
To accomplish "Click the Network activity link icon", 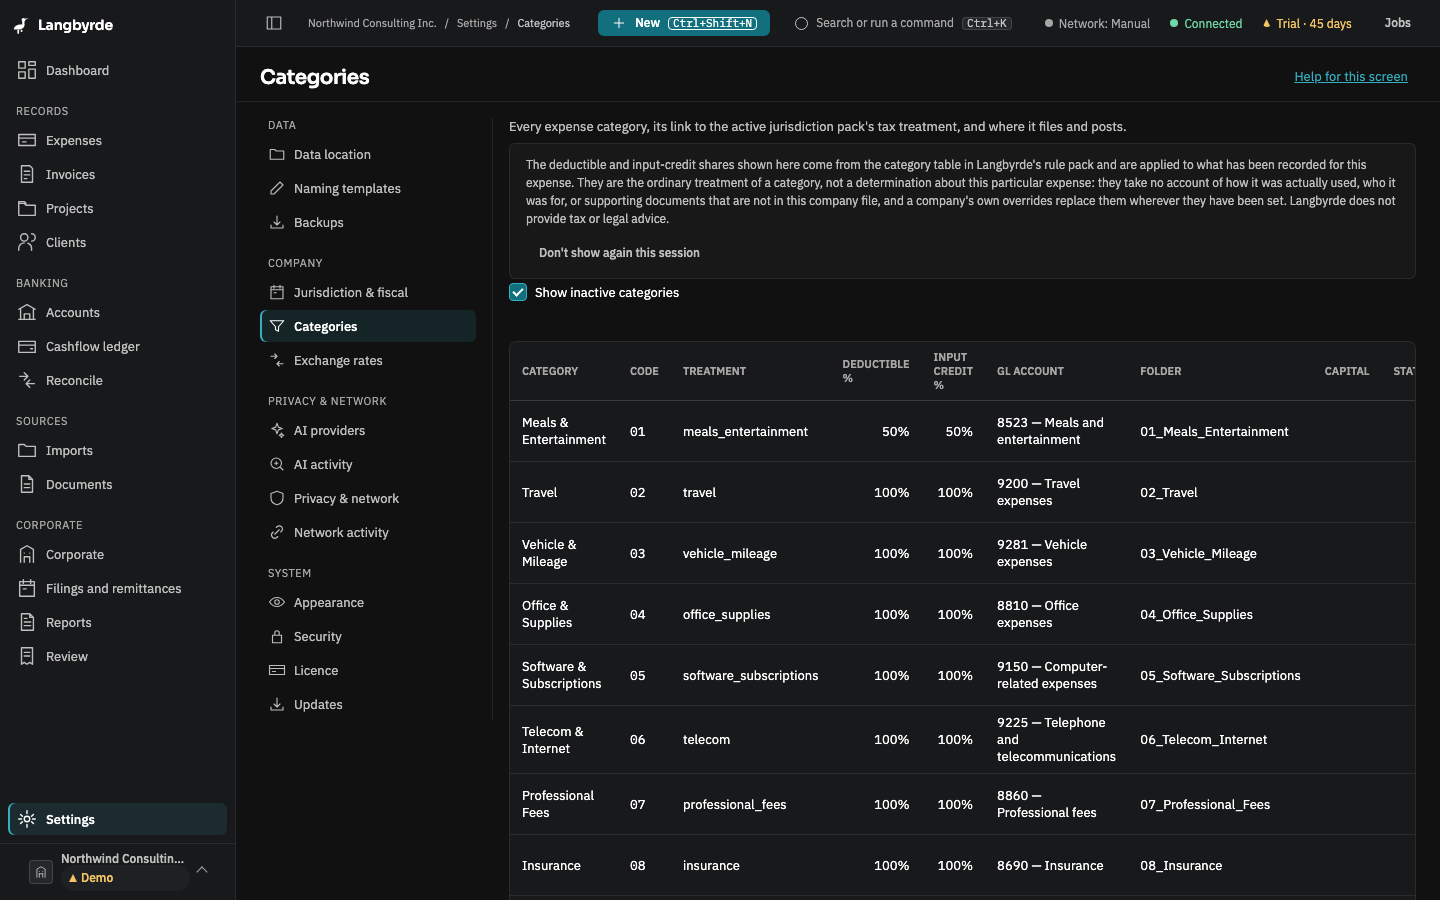I will click(x=277, y=532).
